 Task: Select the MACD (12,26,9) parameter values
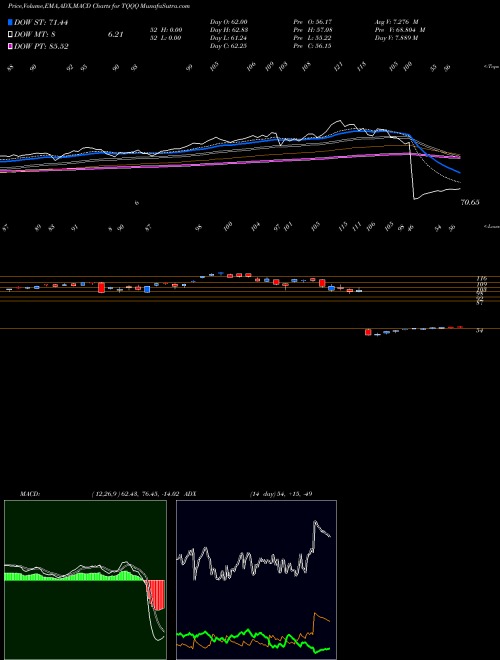[x=136, y=494]
